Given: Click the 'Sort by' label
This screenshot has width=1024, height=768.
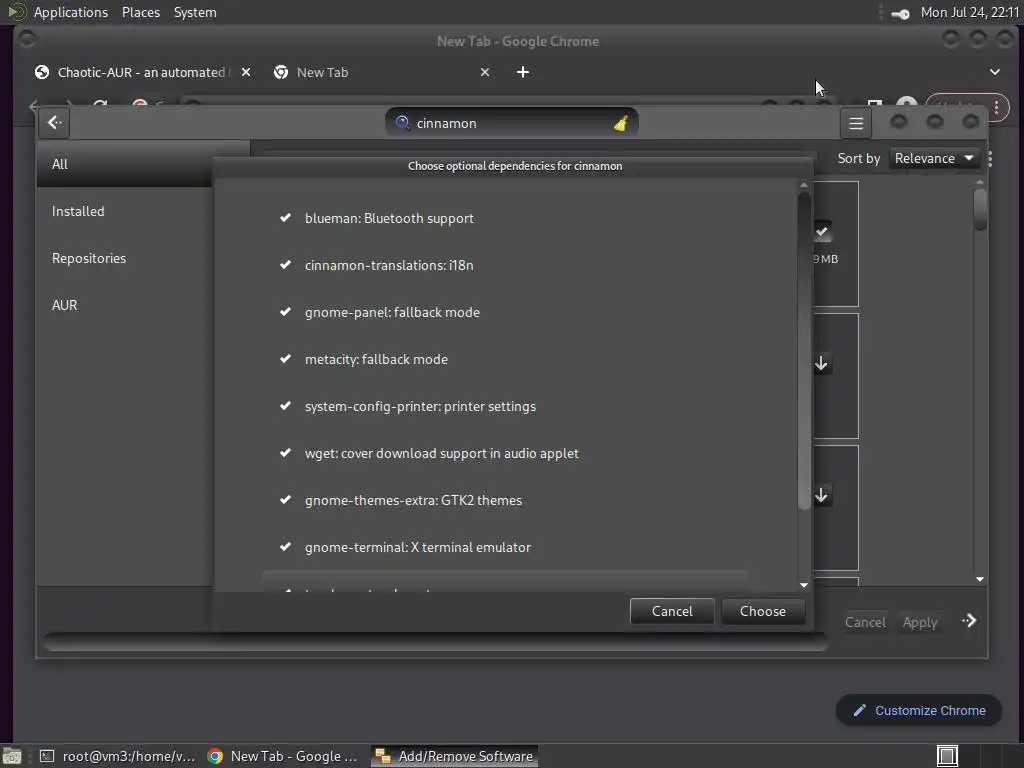Looking at the screenshot, I should [x=859, y=159].
